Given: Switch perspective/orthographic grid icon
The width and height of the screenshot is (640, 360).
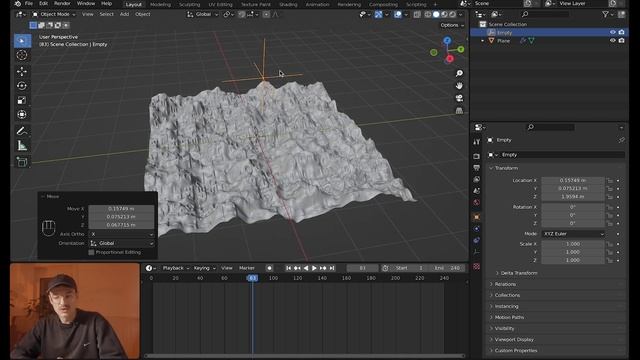Looking at the screenshot, I should click(x=459, y=111).
